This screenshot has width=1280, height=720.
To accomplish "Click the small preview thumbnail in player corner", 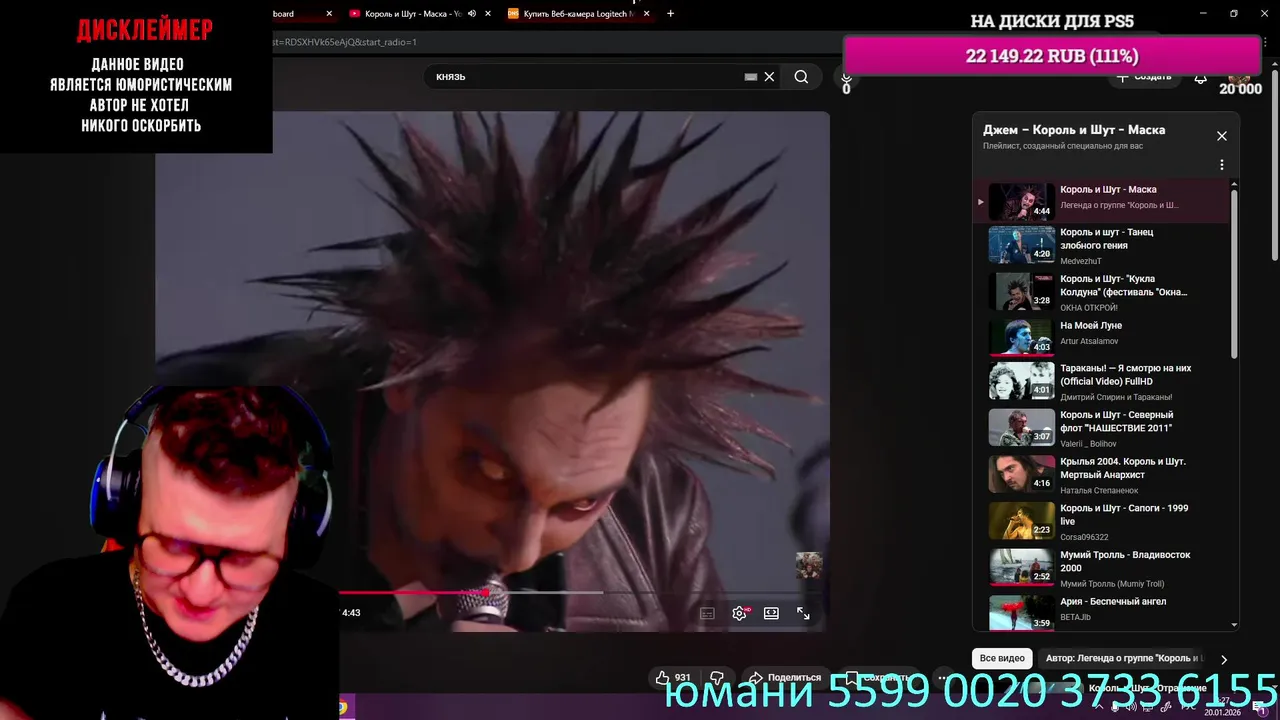I will (809, 565).
